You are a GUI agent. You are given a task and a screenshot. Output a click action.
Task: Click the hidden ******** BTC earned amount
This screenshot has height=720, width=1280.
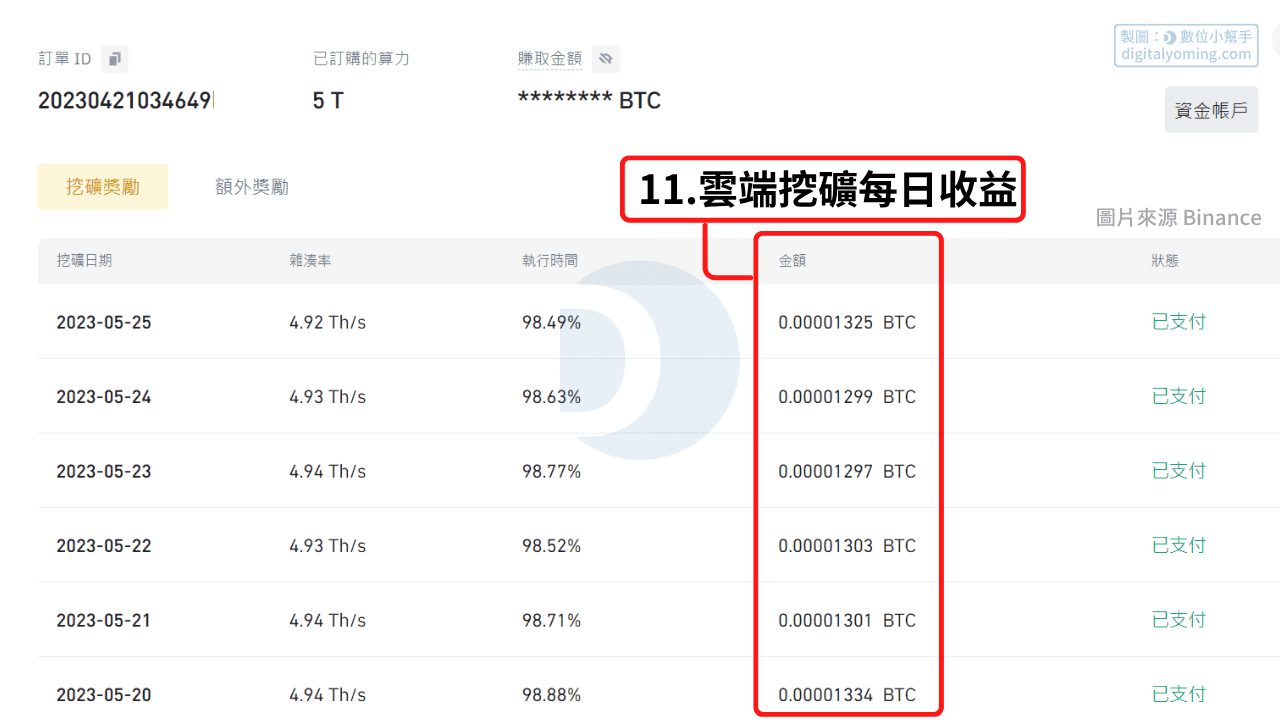(589, 101)
